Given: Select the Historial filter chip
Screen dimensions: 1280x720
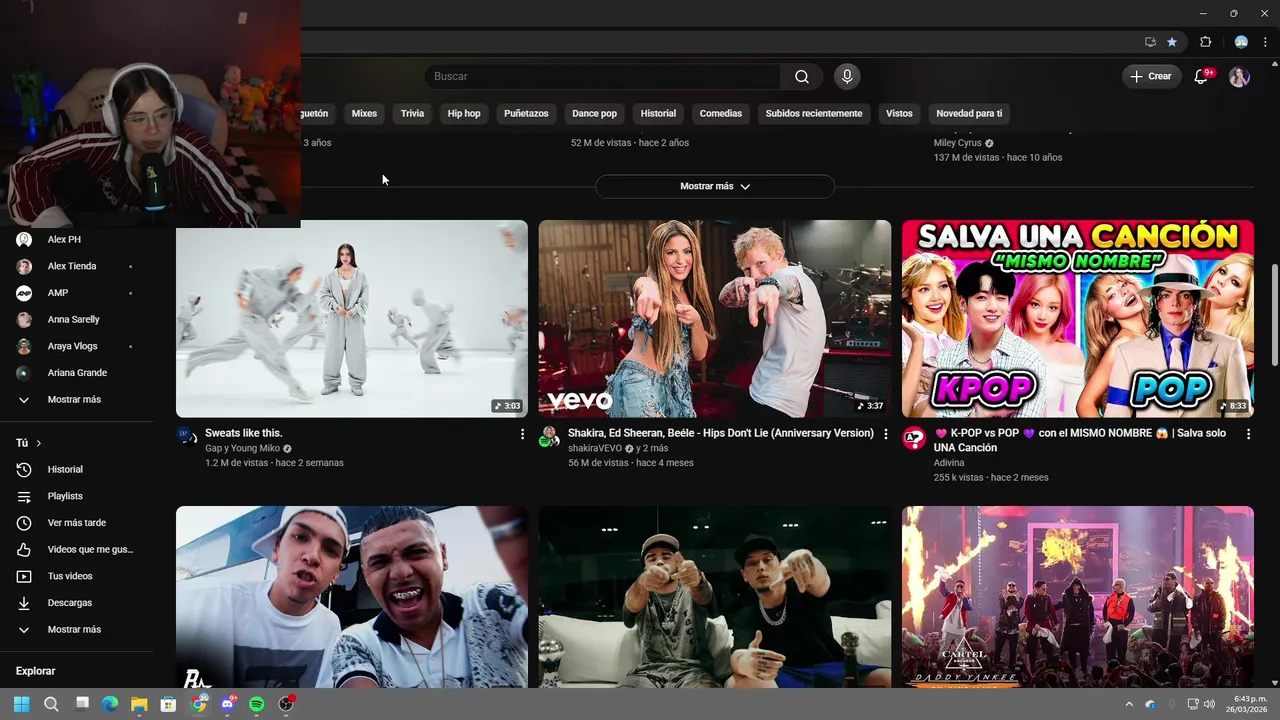Looking at the screenshot, I should tap(658, 113).
